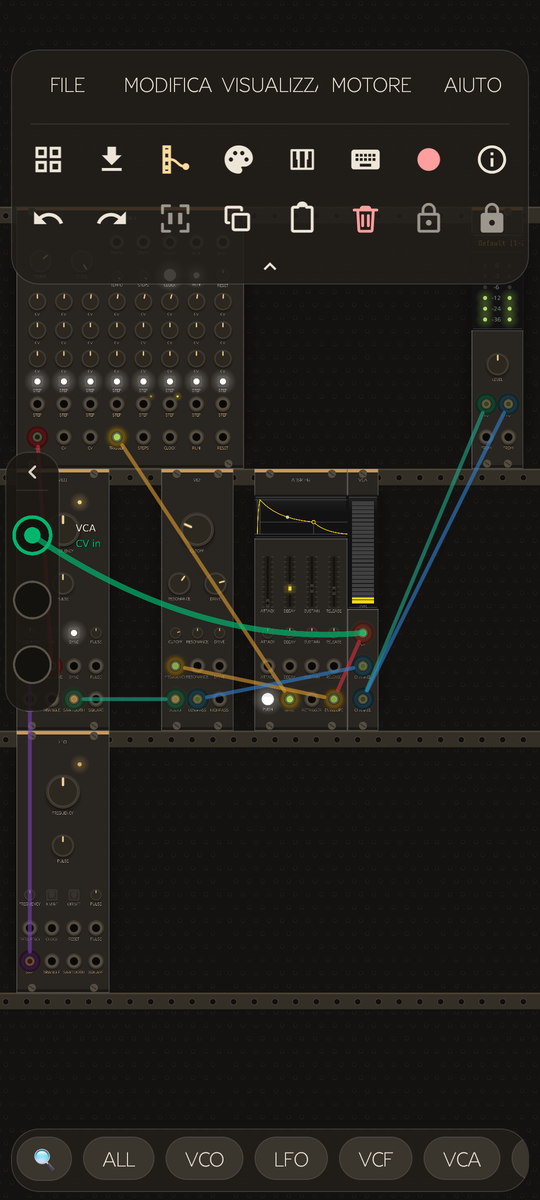Screen dimensions: 540x1200
Task: Open the MOTORE menu
Action: (x=371, y=85)
